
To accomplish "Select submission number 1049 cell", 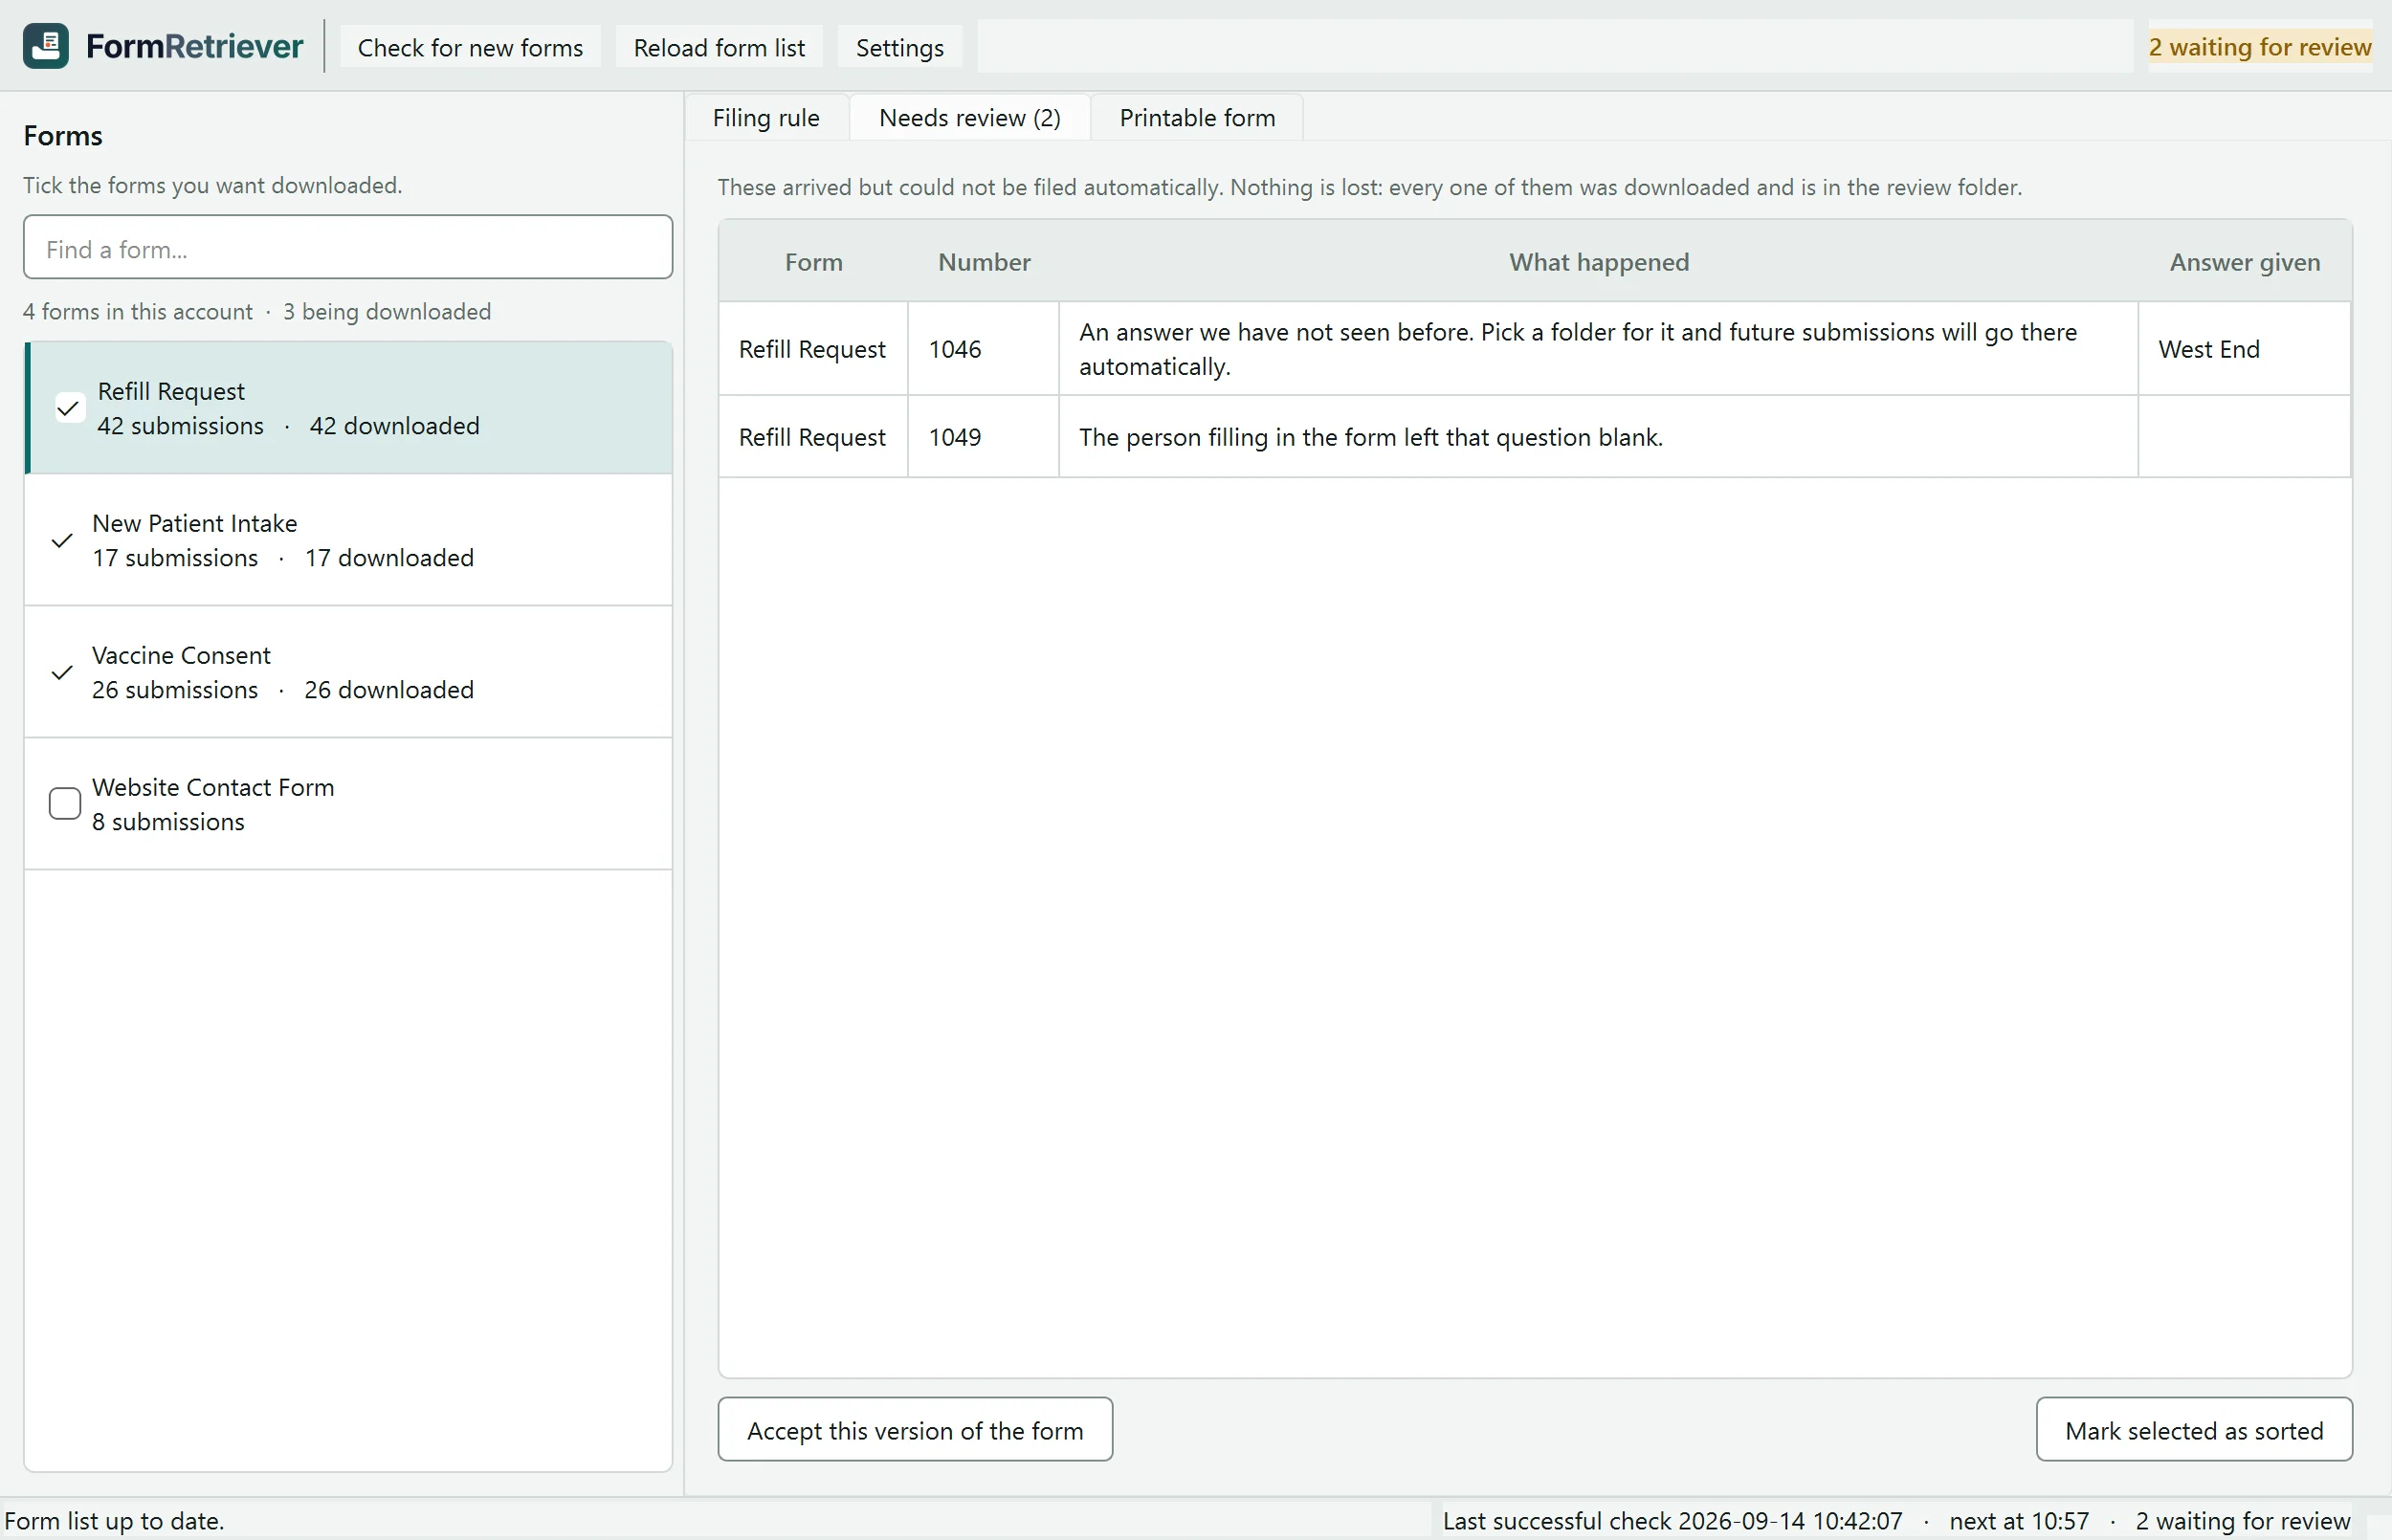I will [984, 437].
